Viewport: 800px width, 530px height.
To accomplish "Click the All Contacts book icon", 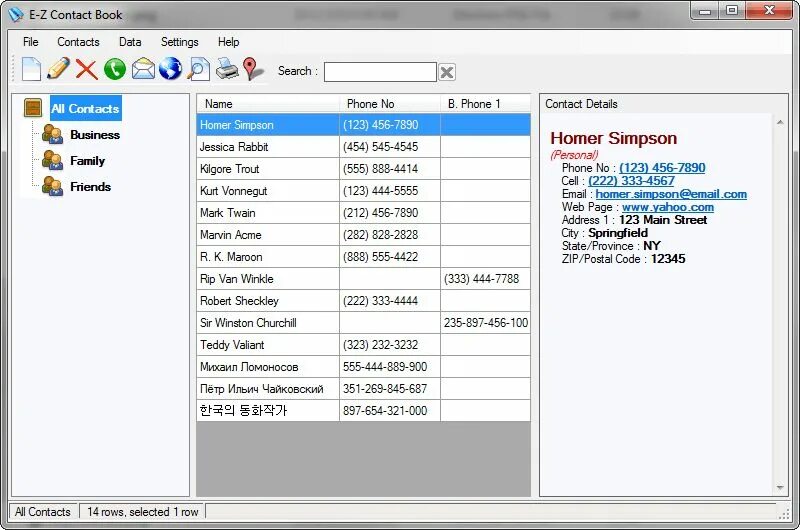I will [x=33, y=108].
